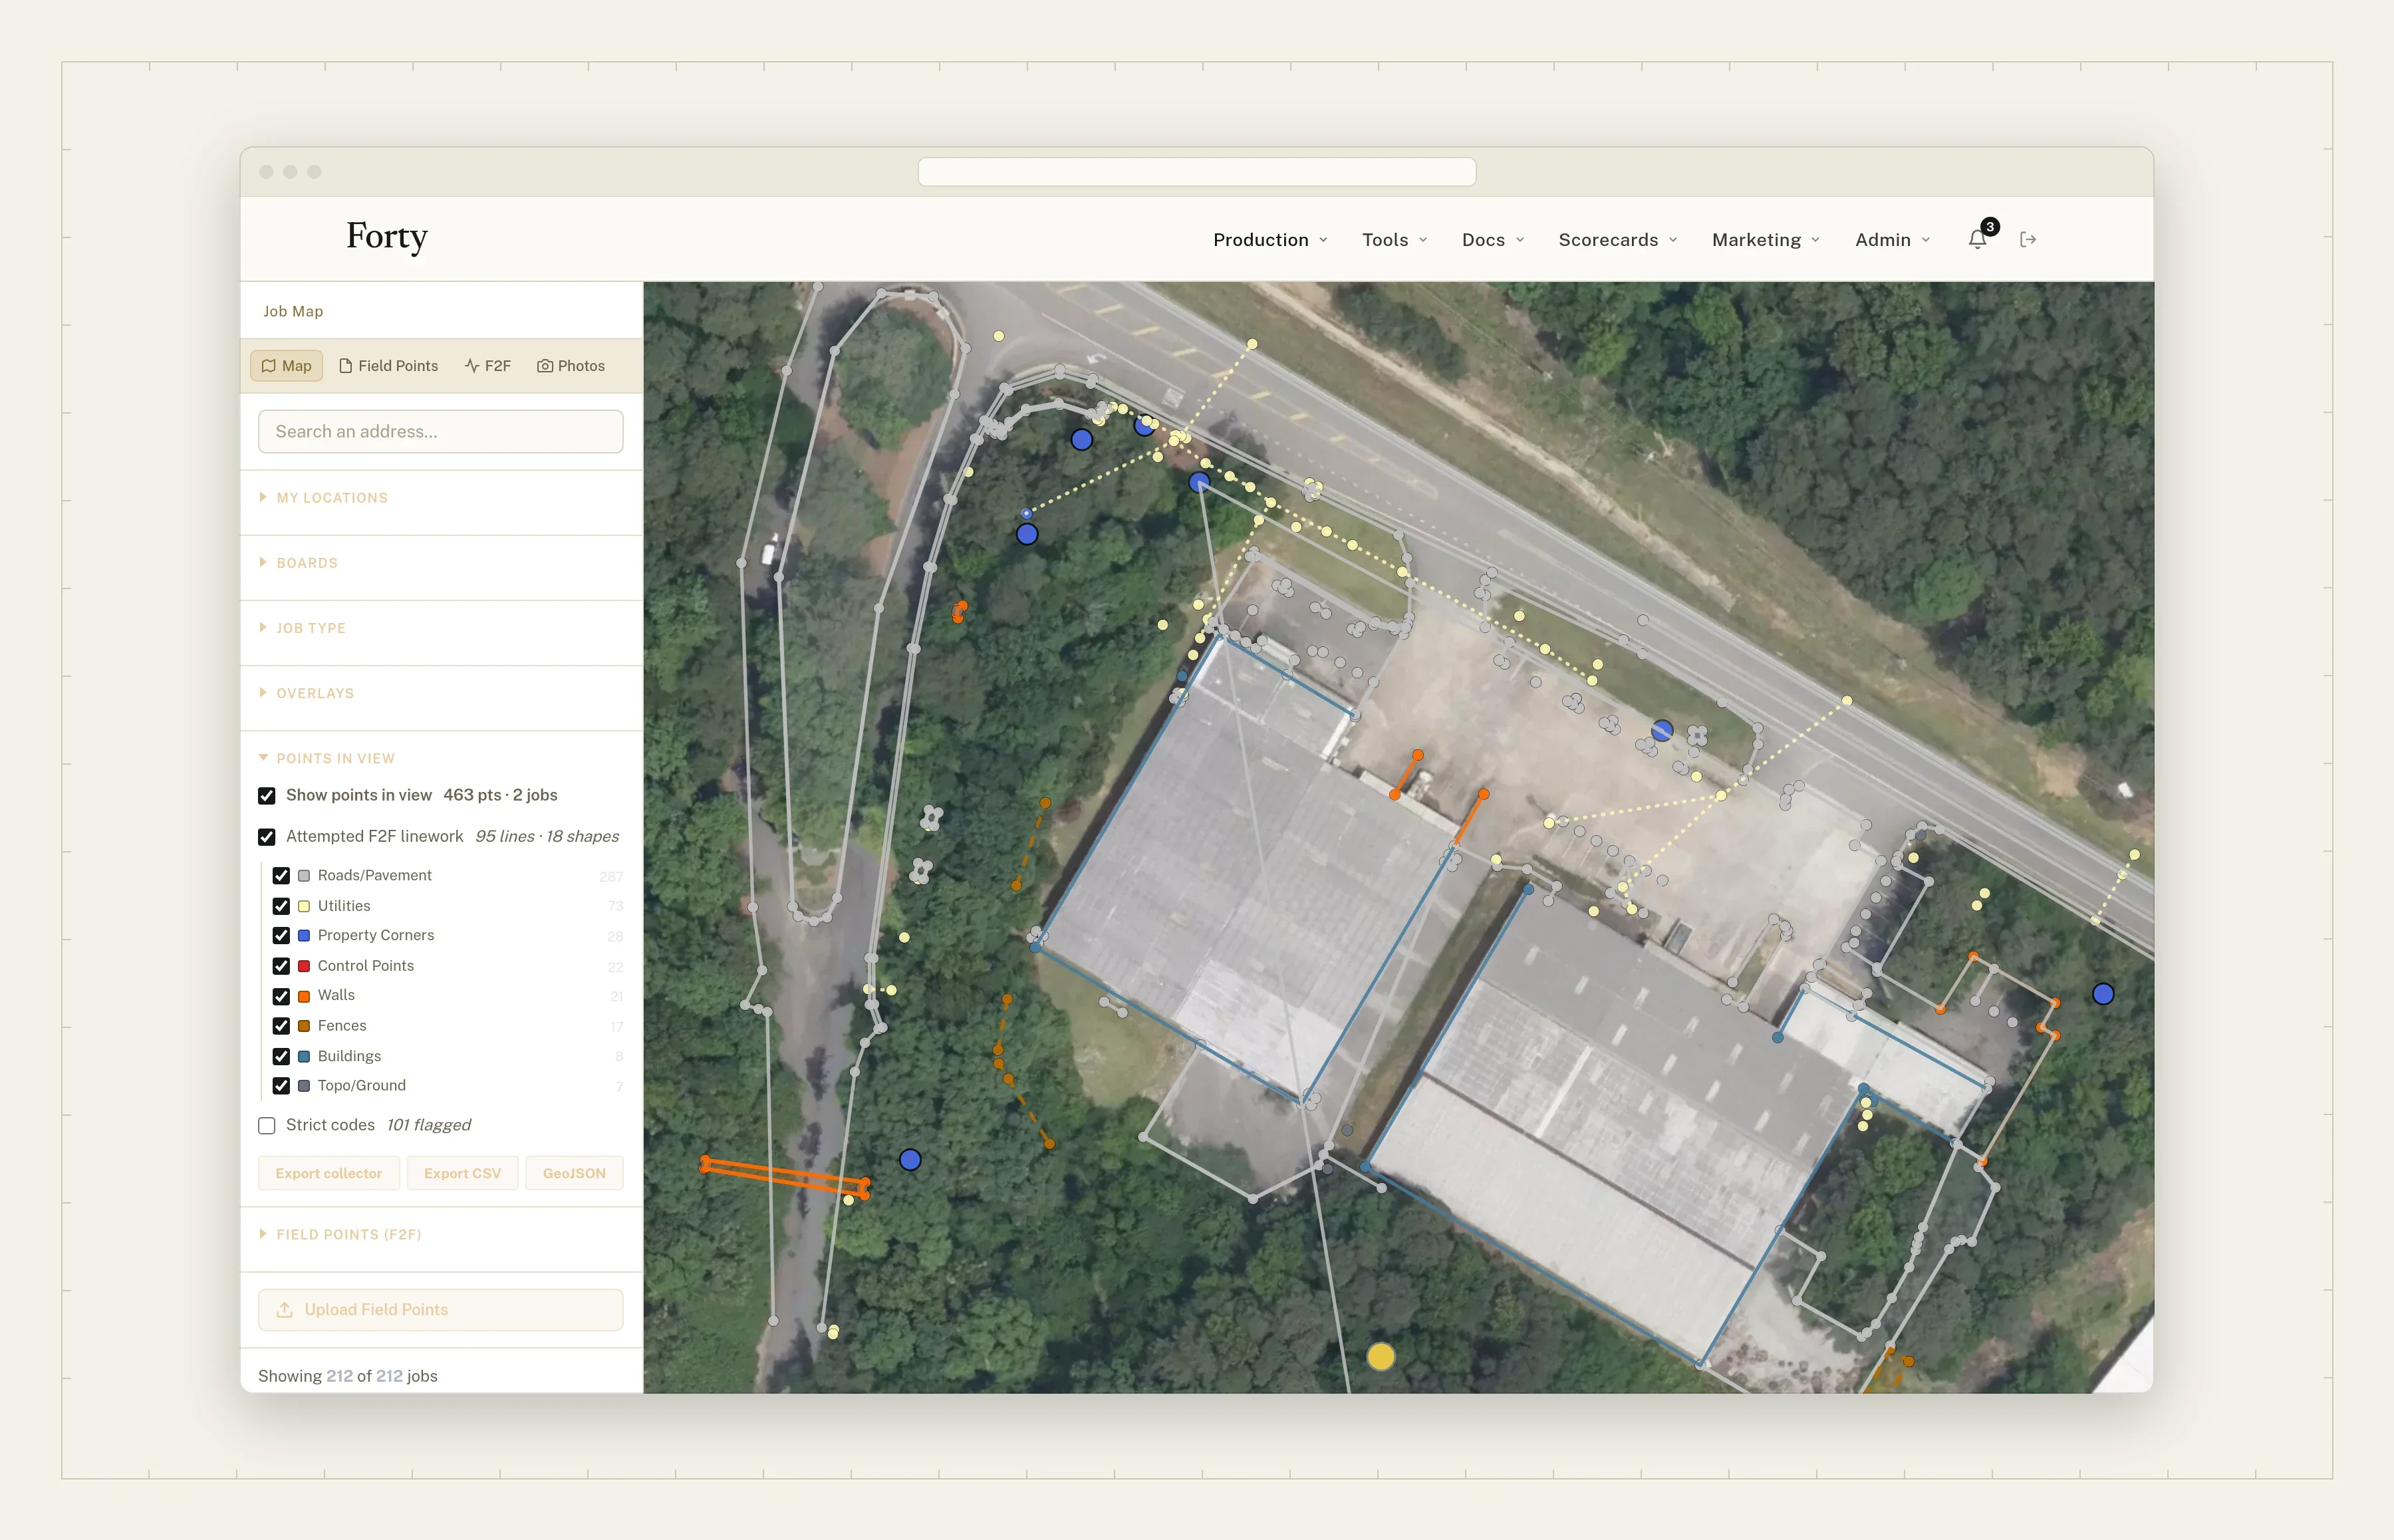The height and width of the screenshot is (1540, 2394).
Task: Click the 'Showing 212 of 212 jobs' text
Action: pos(348,1376)
